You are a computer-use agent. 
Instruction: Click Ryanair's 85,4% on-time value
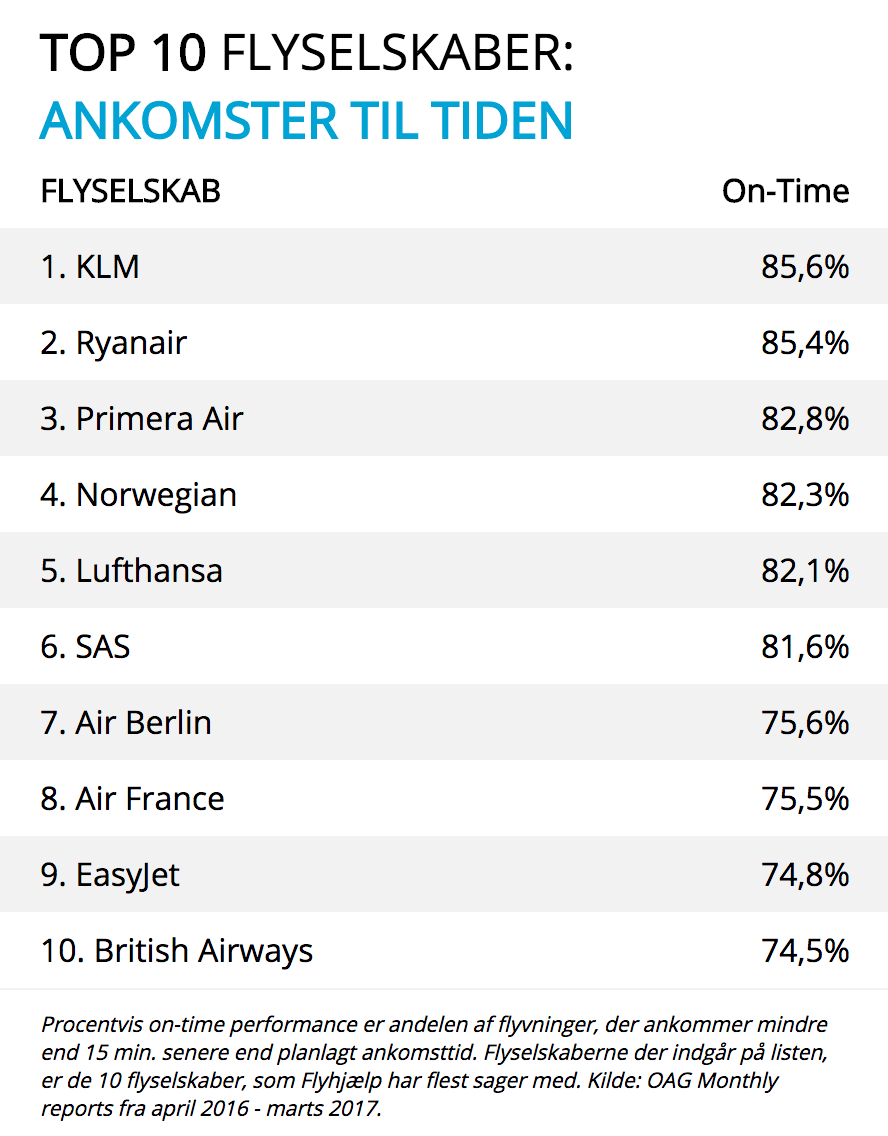tap(804, 343)
